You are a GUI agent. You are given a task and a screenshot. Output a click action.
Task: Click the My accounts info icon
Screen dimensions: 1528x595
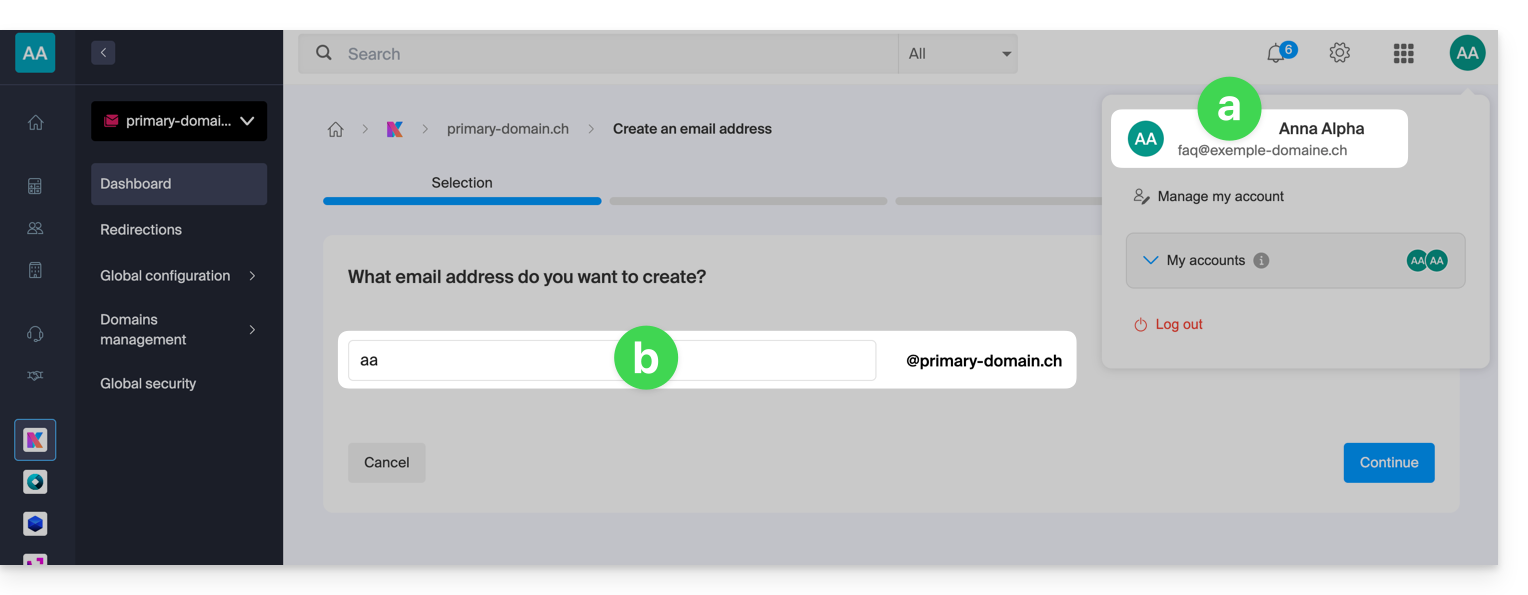point(1261,261)
